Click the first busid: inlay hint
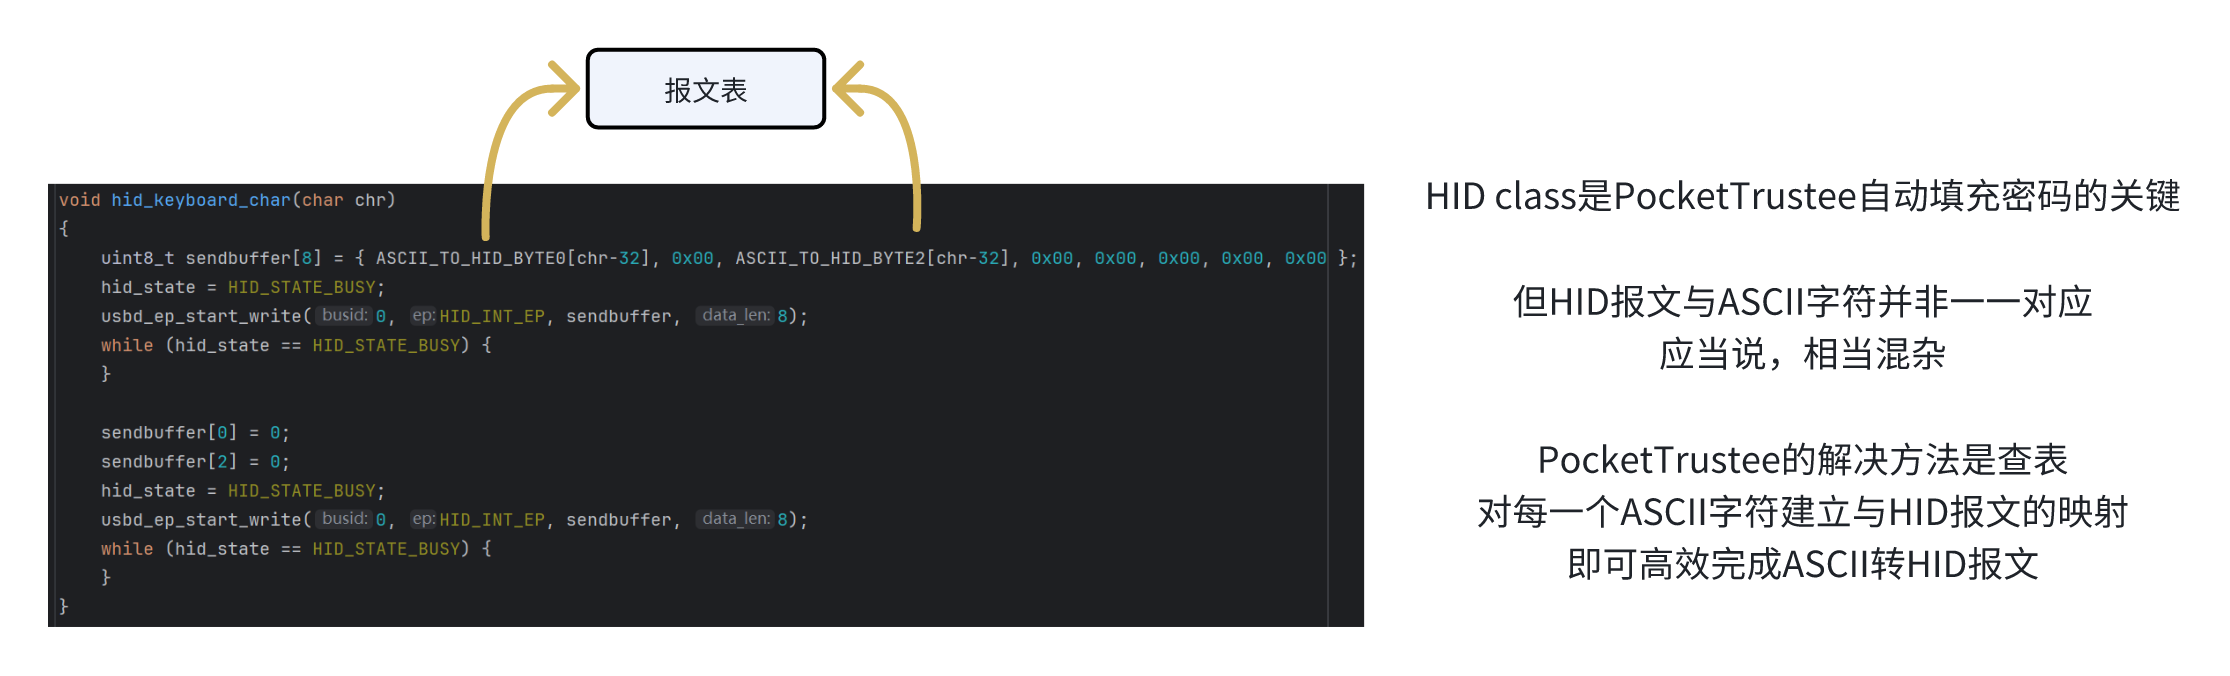The height and width of the screenshot is (676, 2230). (344, 315)
